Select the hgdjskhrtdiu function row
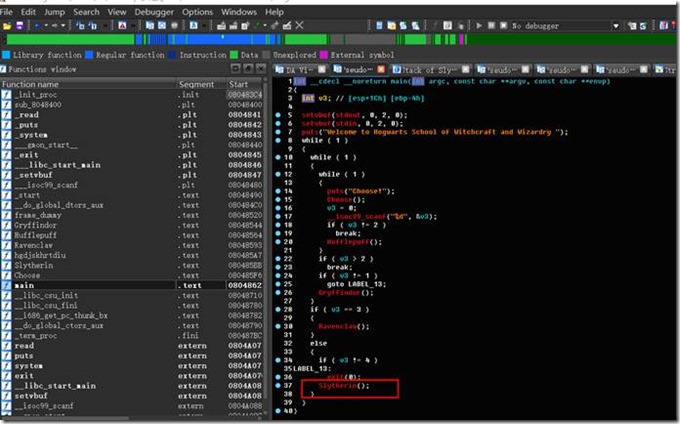 tap(131, 255)
